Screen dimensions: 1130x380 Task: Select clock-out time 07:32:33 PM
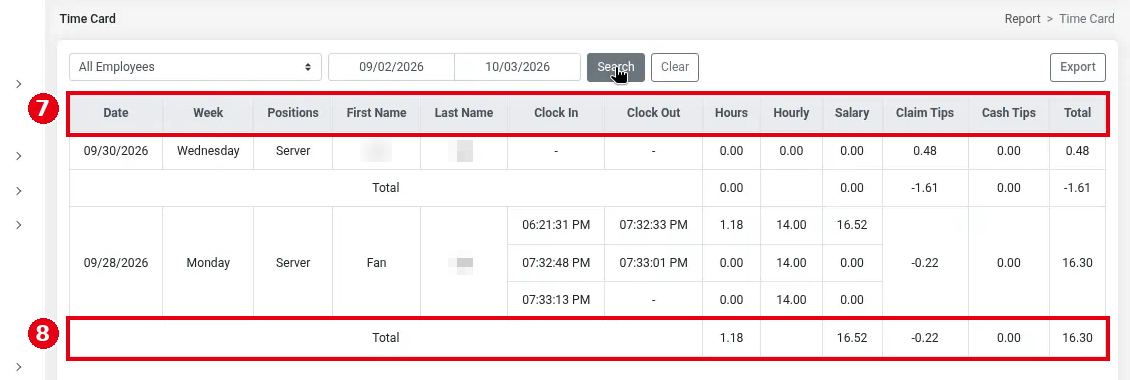click(x=654, y=225)
